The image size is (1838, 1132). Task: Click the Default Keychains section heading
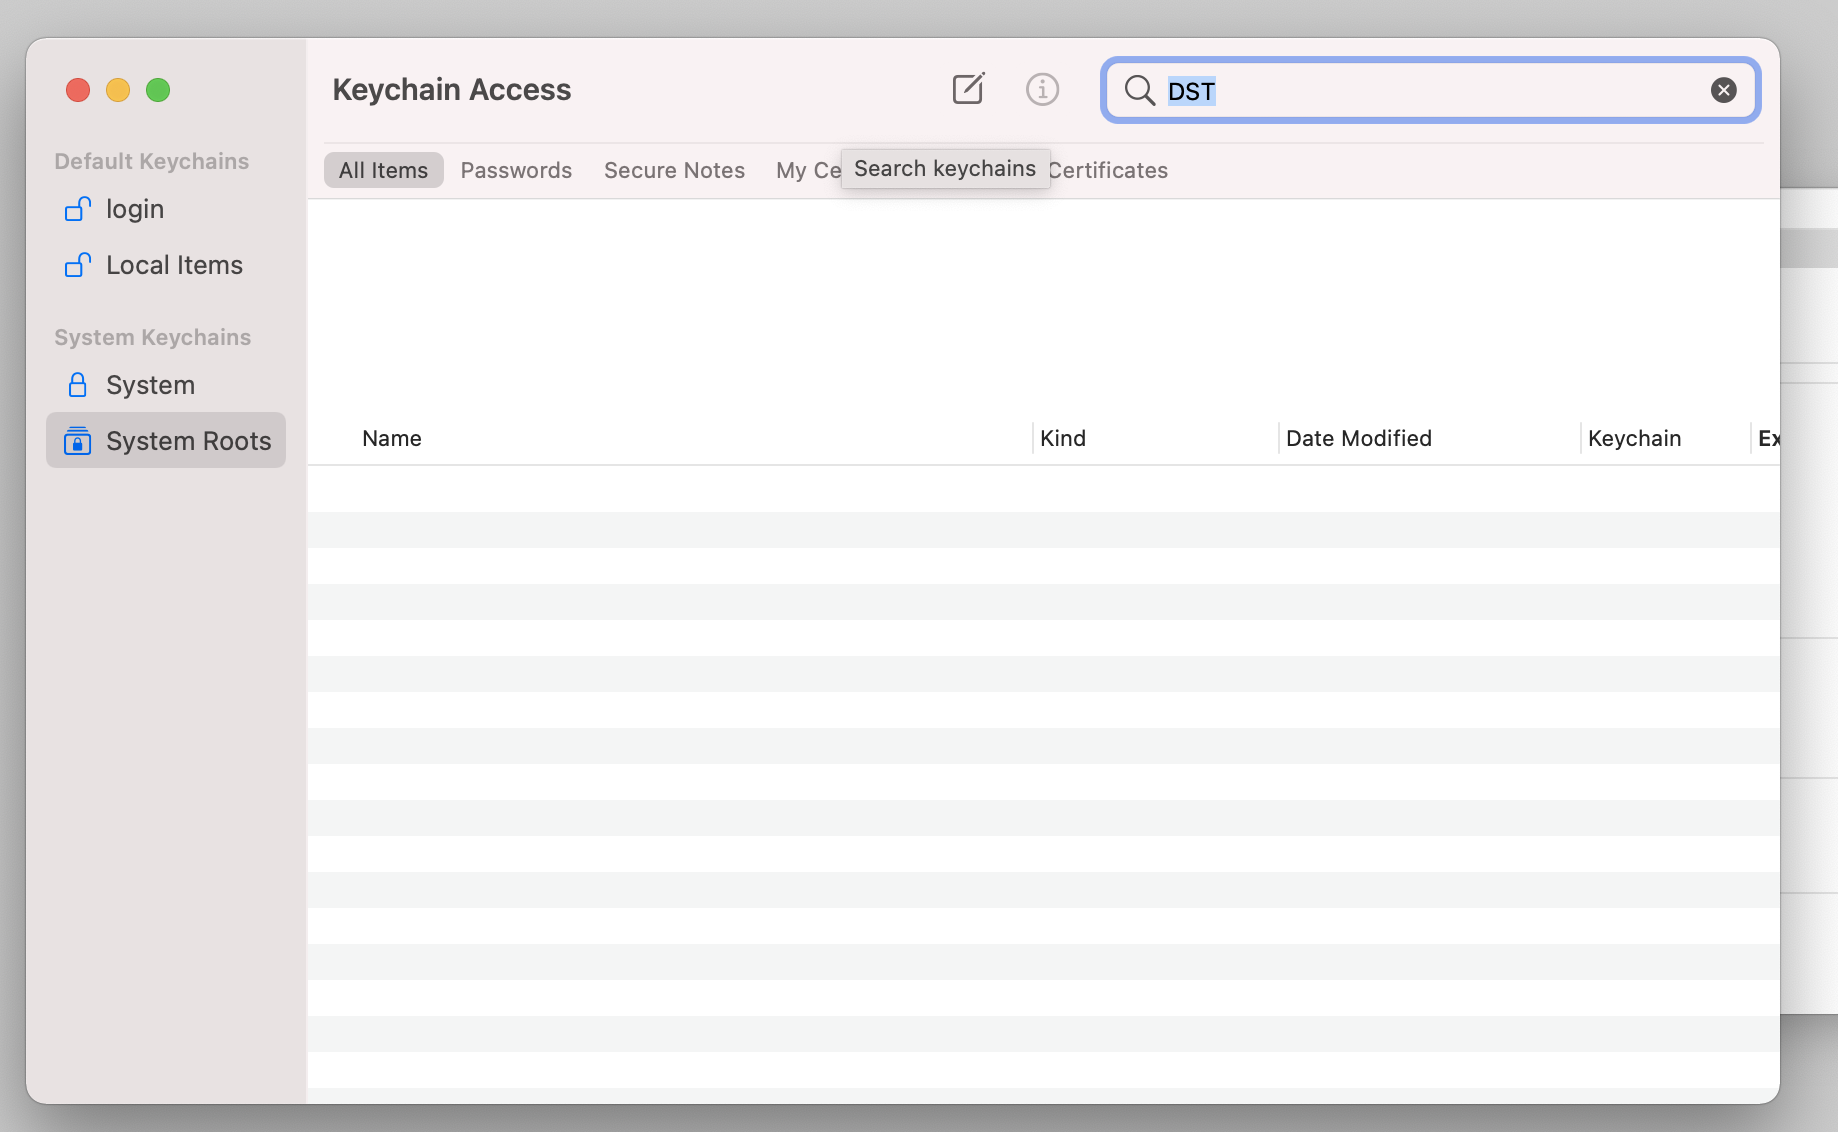point(152,161)
